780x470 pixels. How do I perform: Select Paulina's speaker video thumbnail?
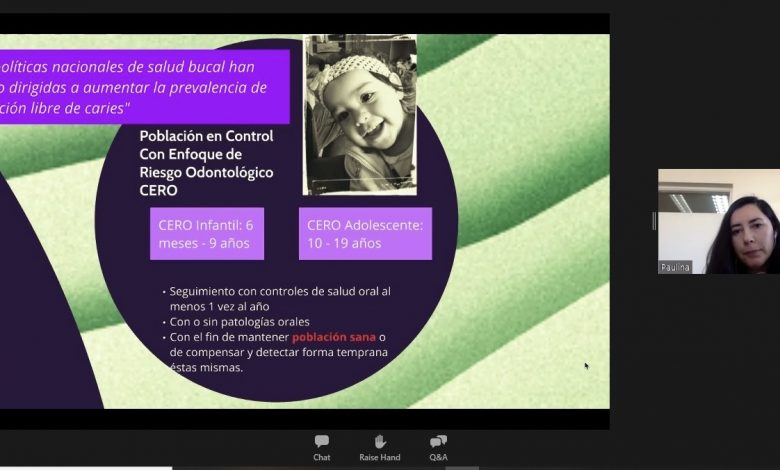[718, 220]
